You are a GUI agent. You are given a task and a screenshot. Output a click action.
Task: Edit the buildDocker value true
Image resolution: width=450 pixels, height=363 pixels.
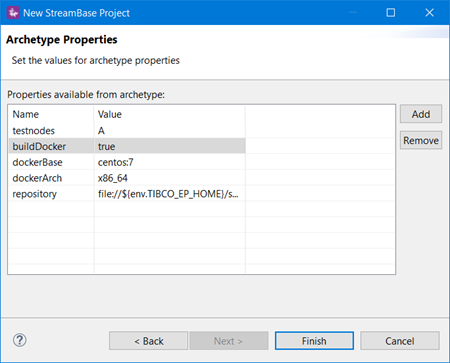[x=106, y=146]
